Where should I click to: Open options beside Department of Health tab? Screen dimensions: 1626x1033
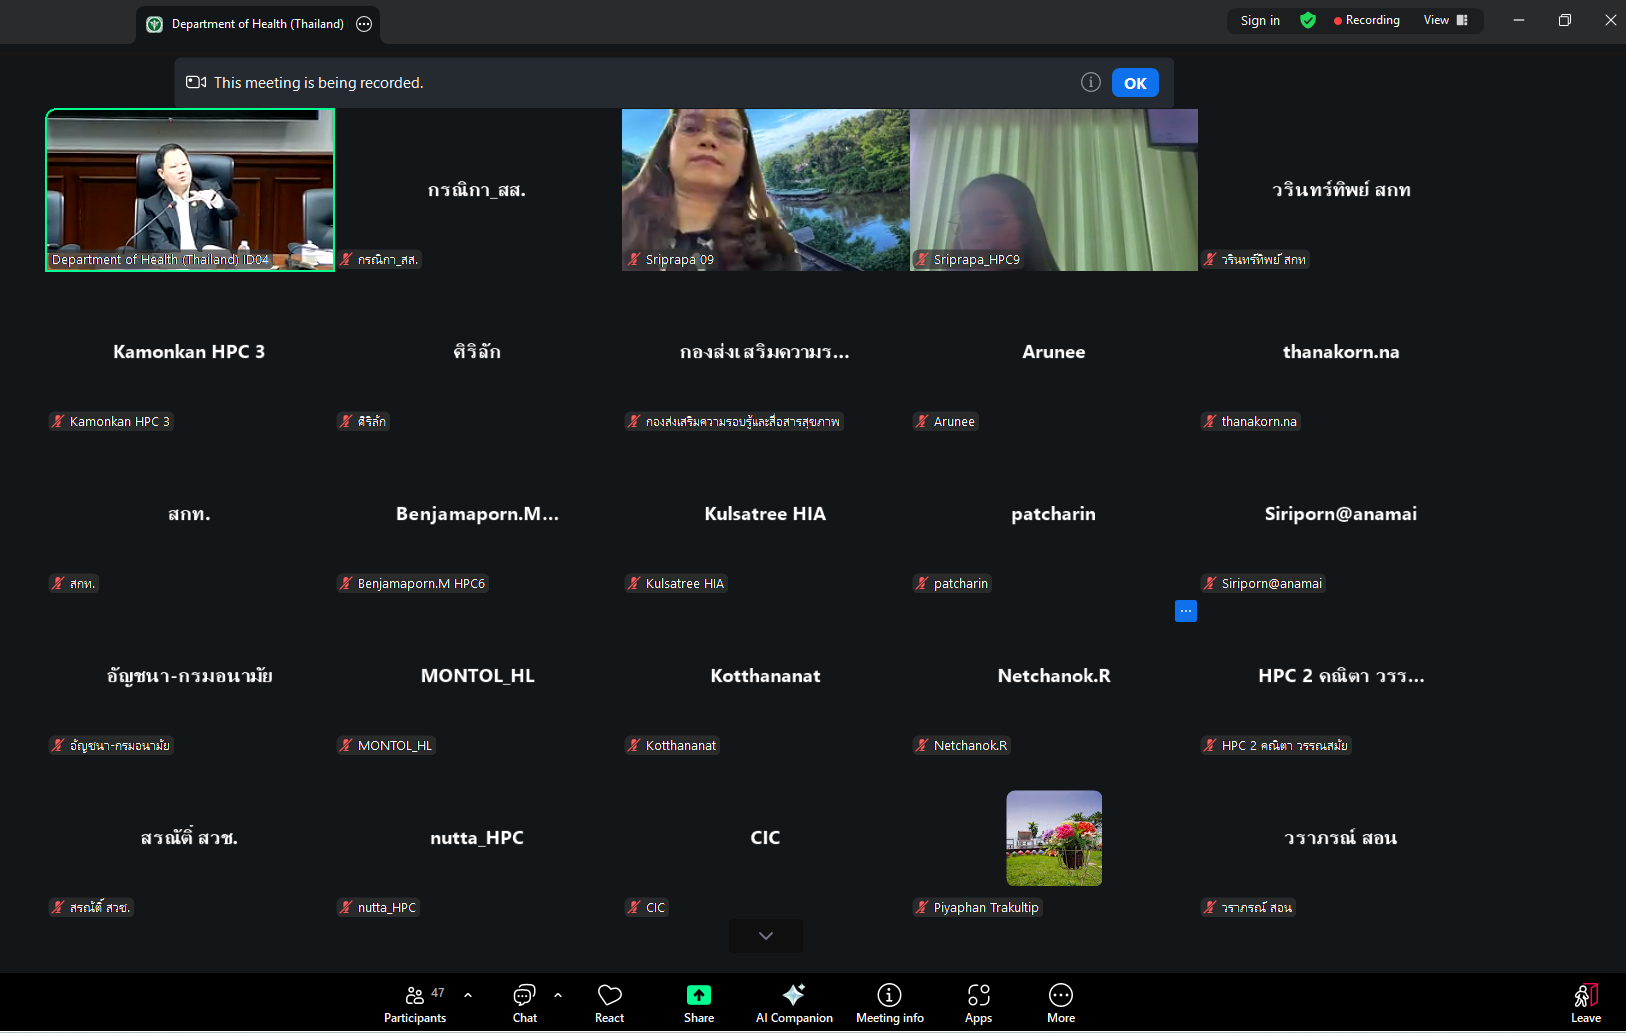tap(364, 24)
